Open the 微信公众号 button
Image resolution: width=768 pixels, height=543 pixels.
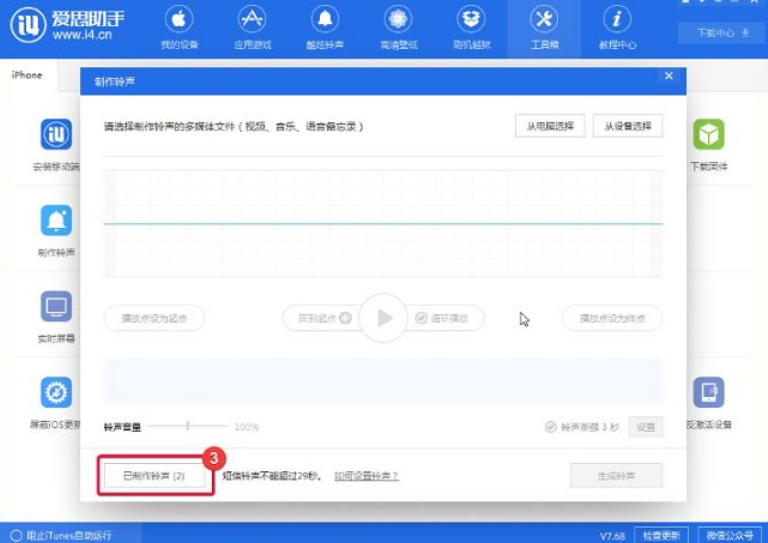[729, 536]
